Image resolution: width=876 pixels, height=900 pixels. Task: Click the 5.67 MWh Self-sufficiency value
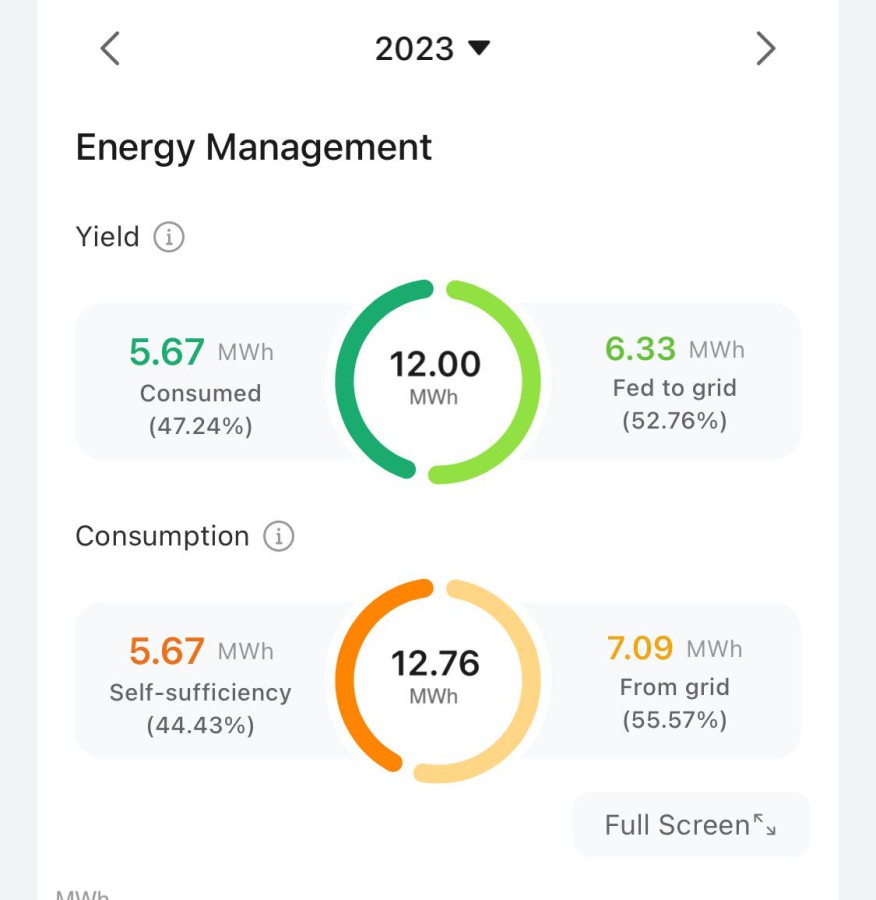point(201,651)
